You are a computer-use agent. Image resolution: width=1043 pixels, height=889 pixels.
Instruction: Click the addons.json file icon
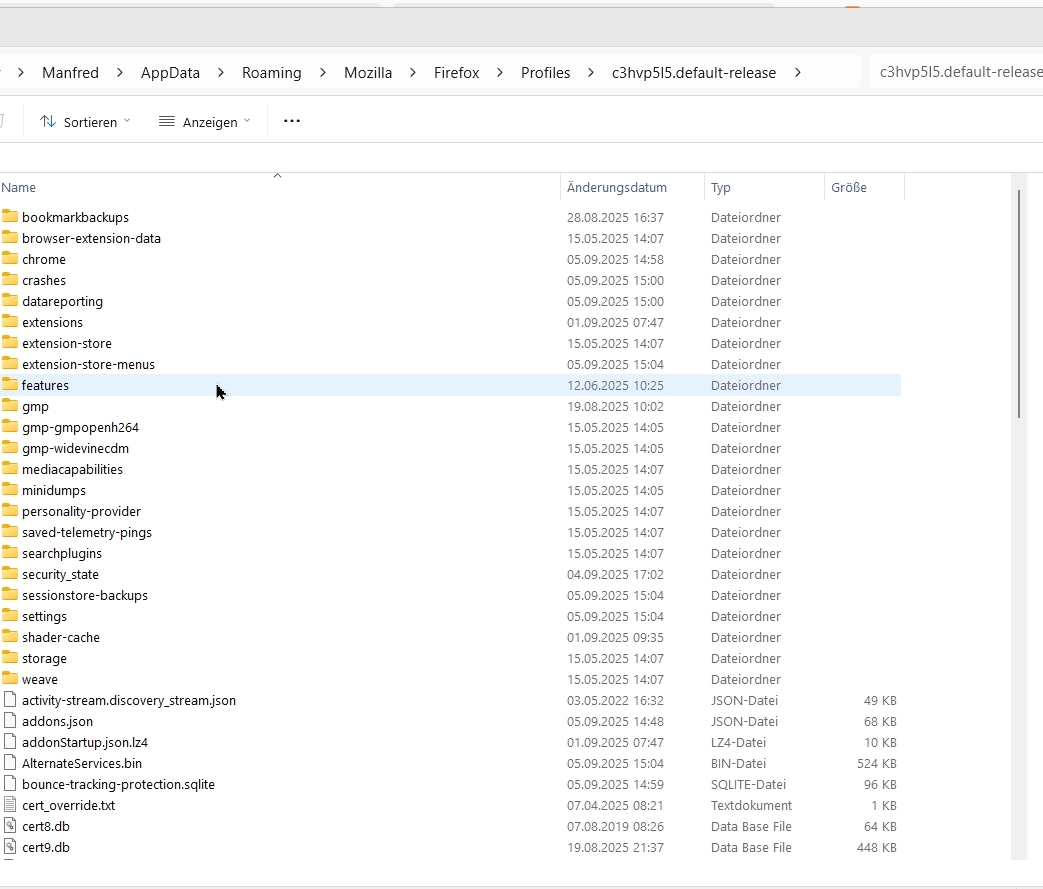coord(10,721)
